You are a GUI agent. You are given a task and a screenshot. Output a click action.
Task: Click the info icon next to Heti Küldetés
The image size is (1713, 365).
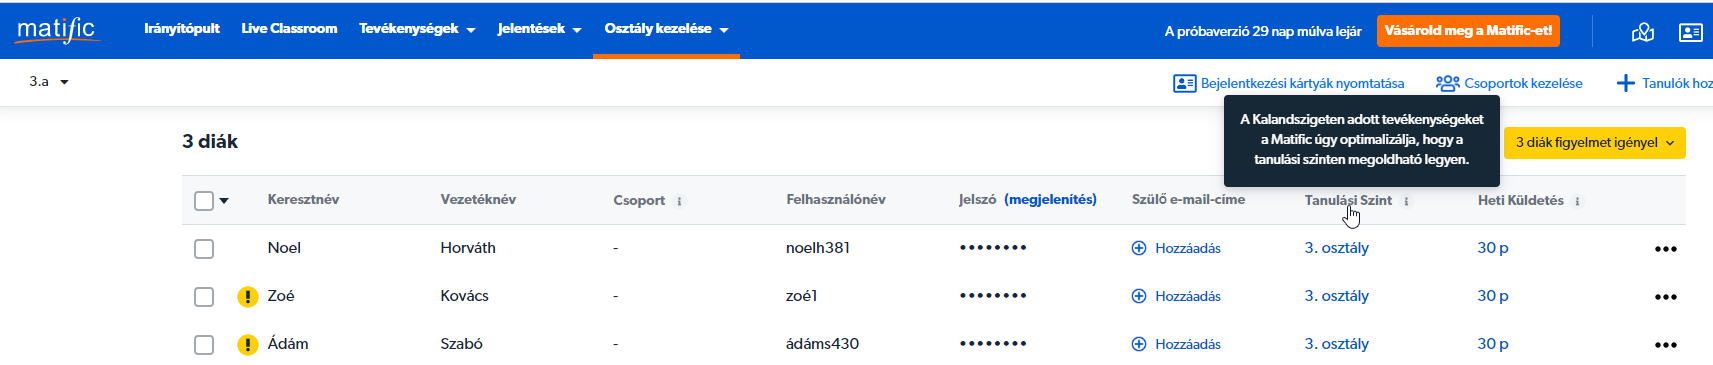1577,201
